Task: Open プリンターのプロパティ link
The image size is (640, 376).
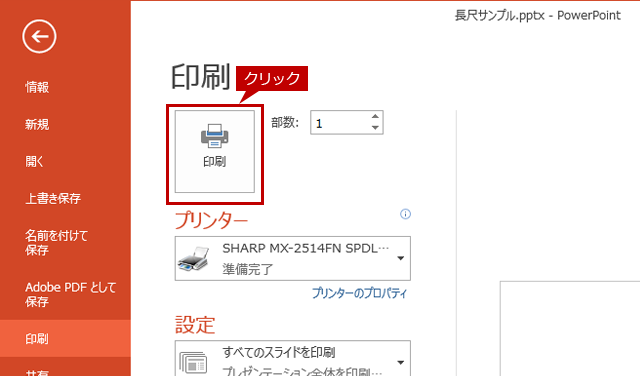Action: 360,293
